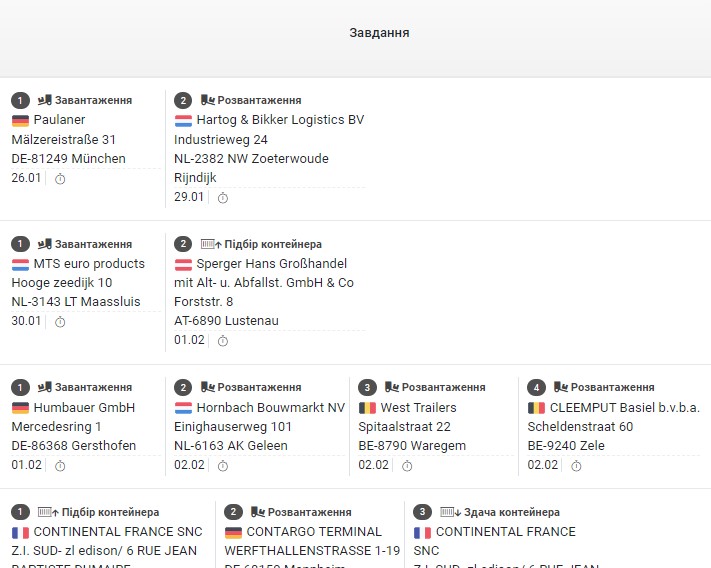711x568 pixels.
Task: Click address Mälzereistraße 31
Action: (x=63, y=140)
